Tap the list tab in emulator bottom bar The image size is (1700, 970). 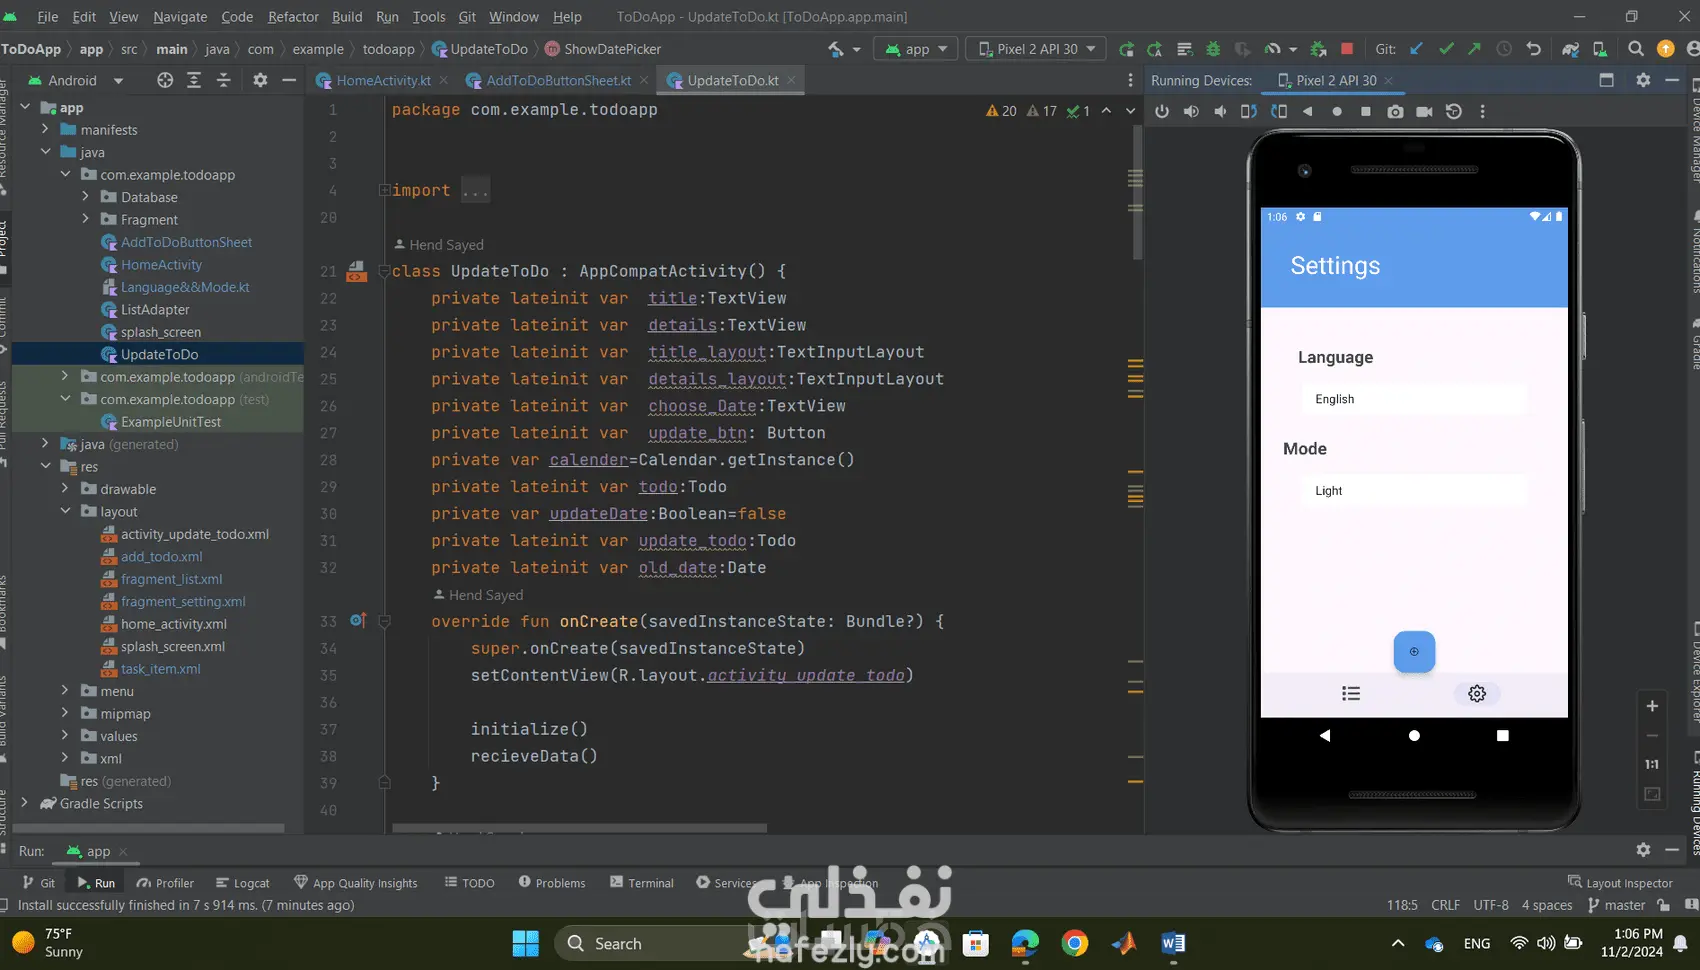[x=1351, y=694]
